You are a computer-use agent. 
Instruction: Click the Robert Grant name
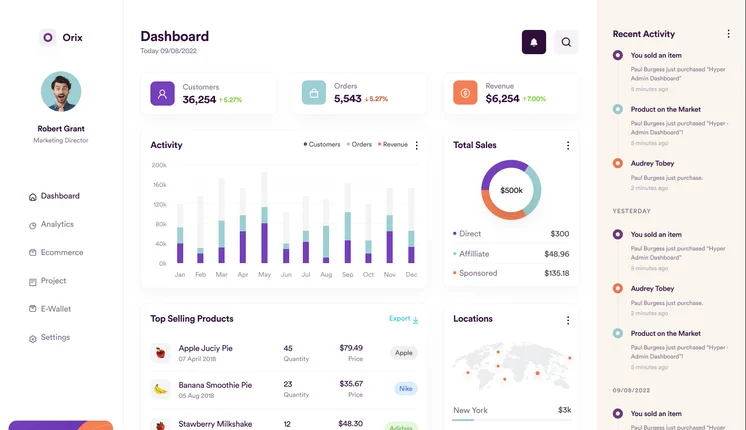61,128
